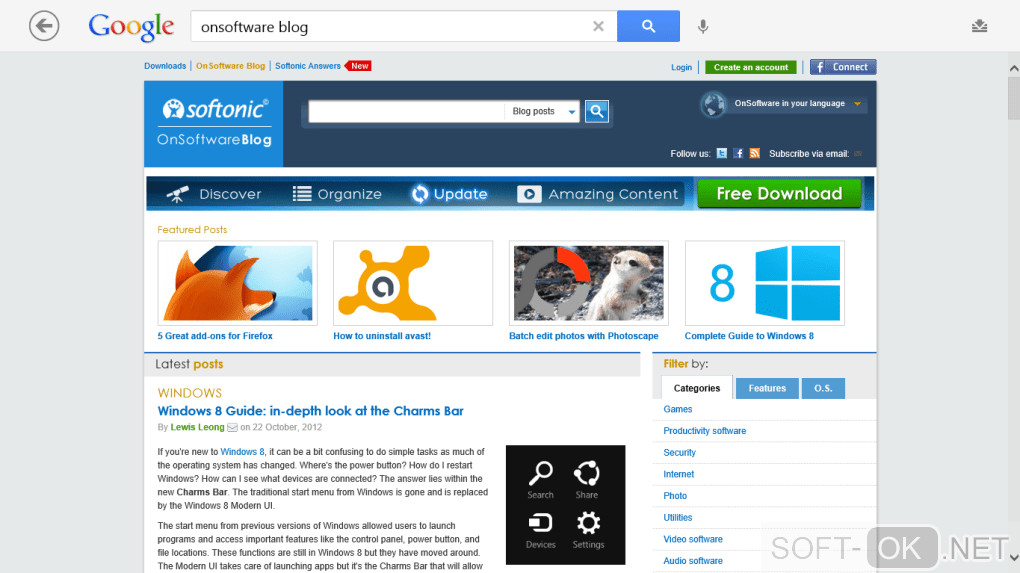Click the scrollbar up arrow
This screenshot has height=573, width=1020.
1013,68
